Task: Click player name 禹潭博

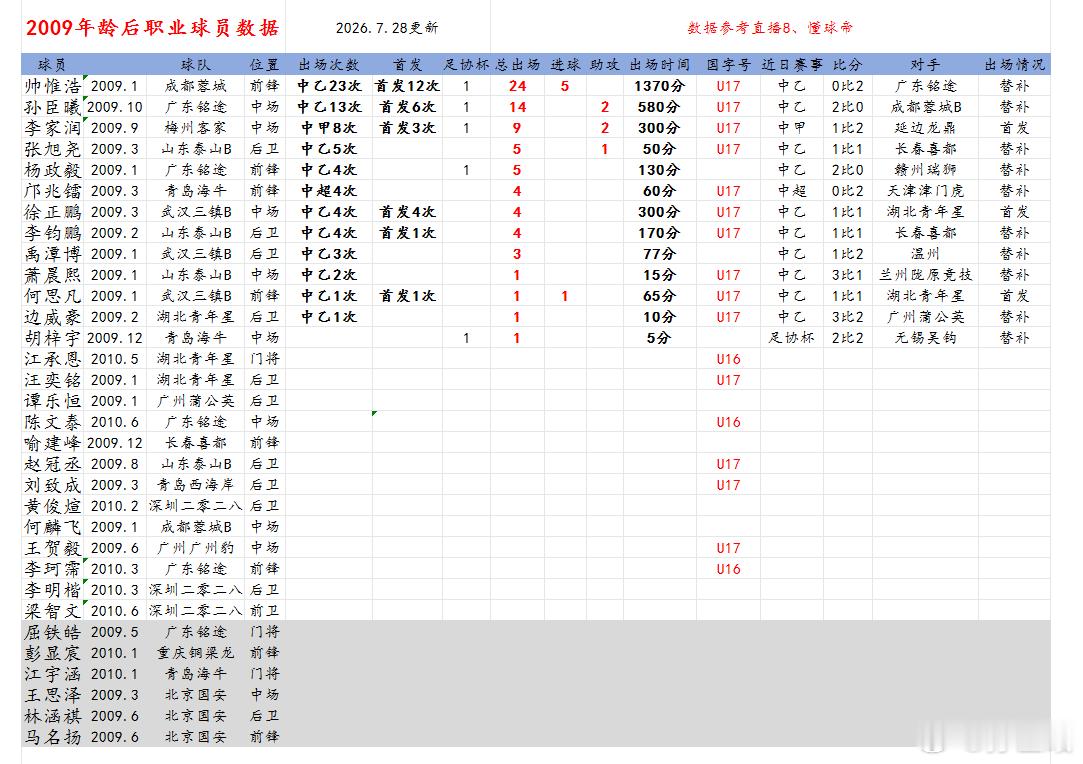Action: 52,254
